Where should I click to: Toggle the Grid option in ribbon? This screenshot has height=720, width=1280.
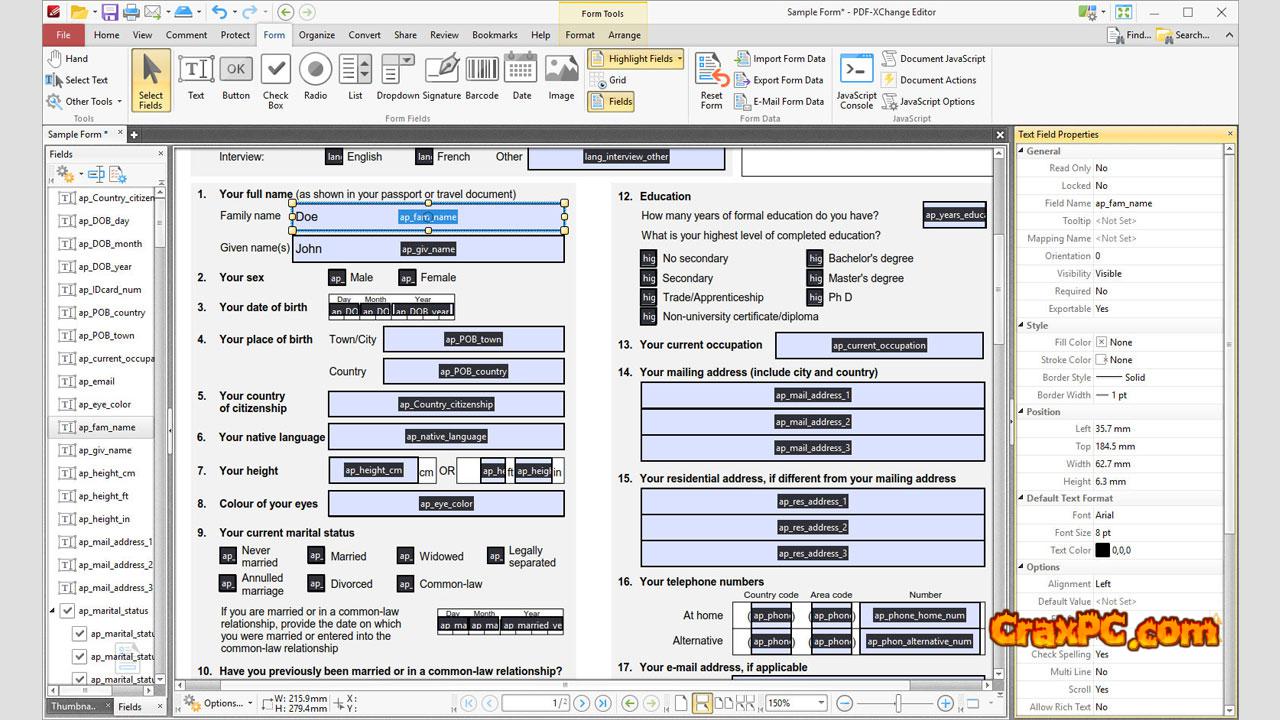click(609, 80)
